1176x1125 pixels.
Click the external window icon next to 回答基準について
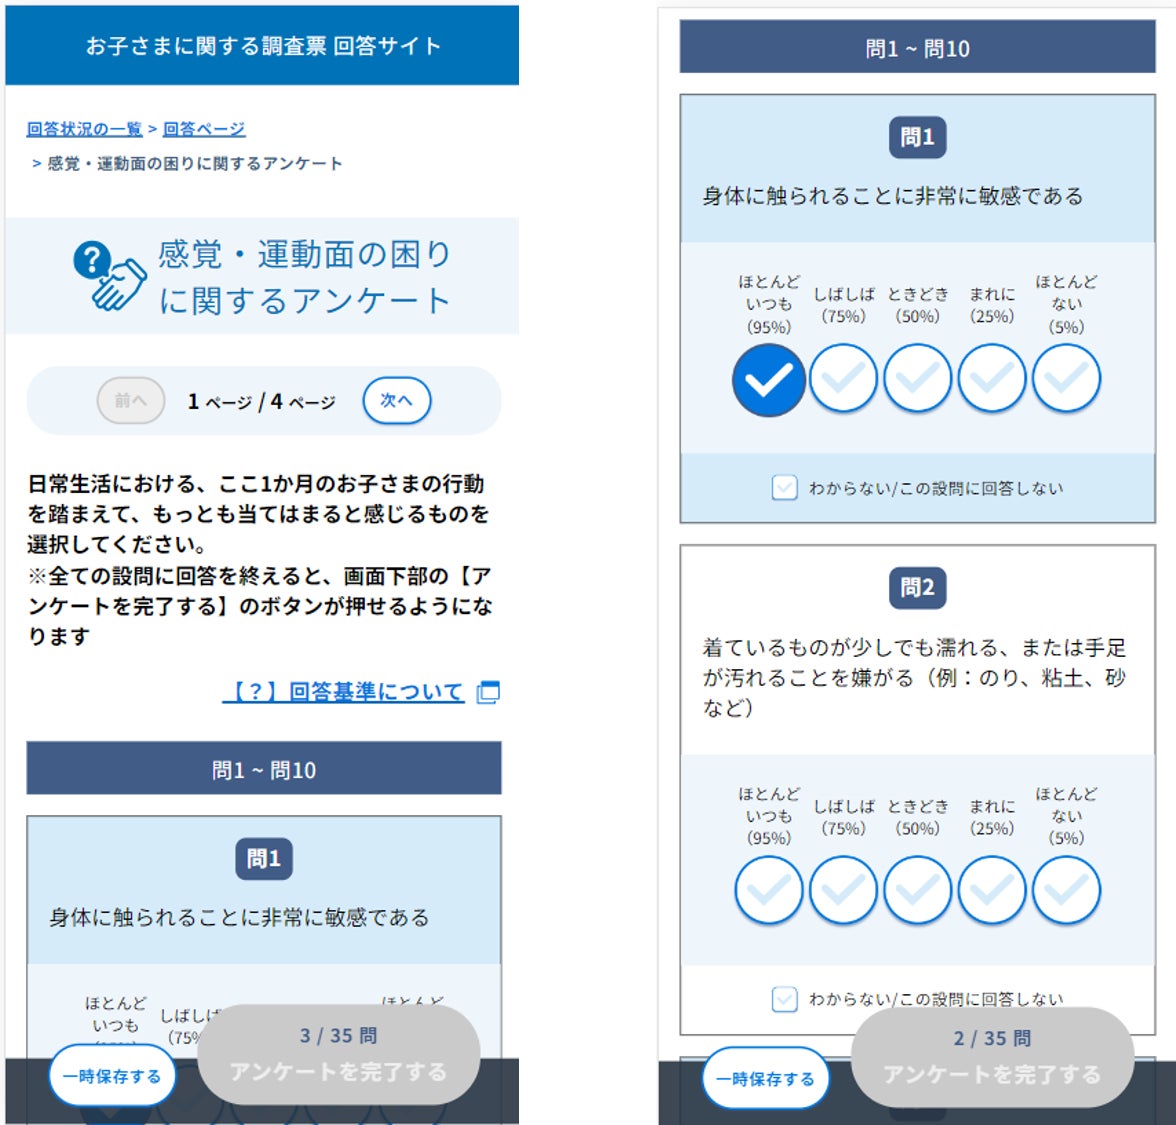(x=488, y=692)
